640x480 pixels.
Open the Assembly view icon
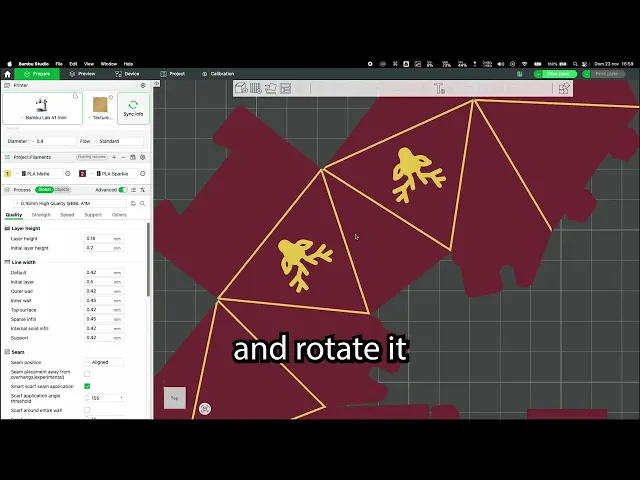point(564,88)
